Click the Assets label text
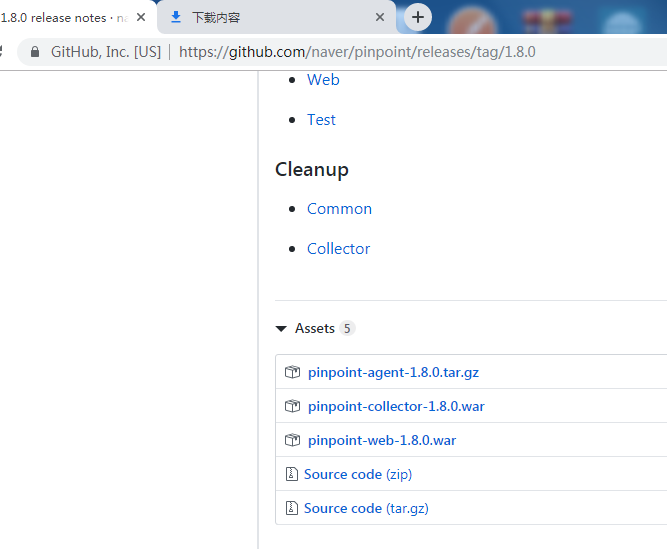This screenshot has width=667, height=549. (x=315, y=328)
